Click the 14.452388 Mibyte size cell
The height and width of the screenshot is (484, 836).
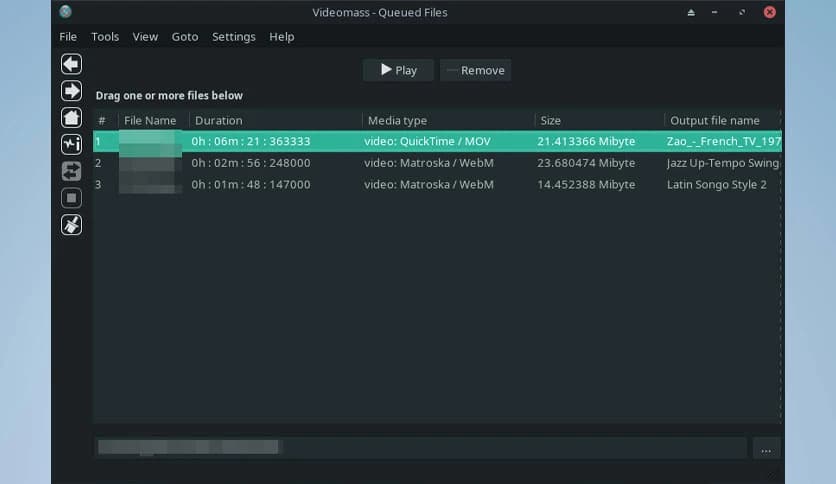pyautogui.click(x=586, y=184)
